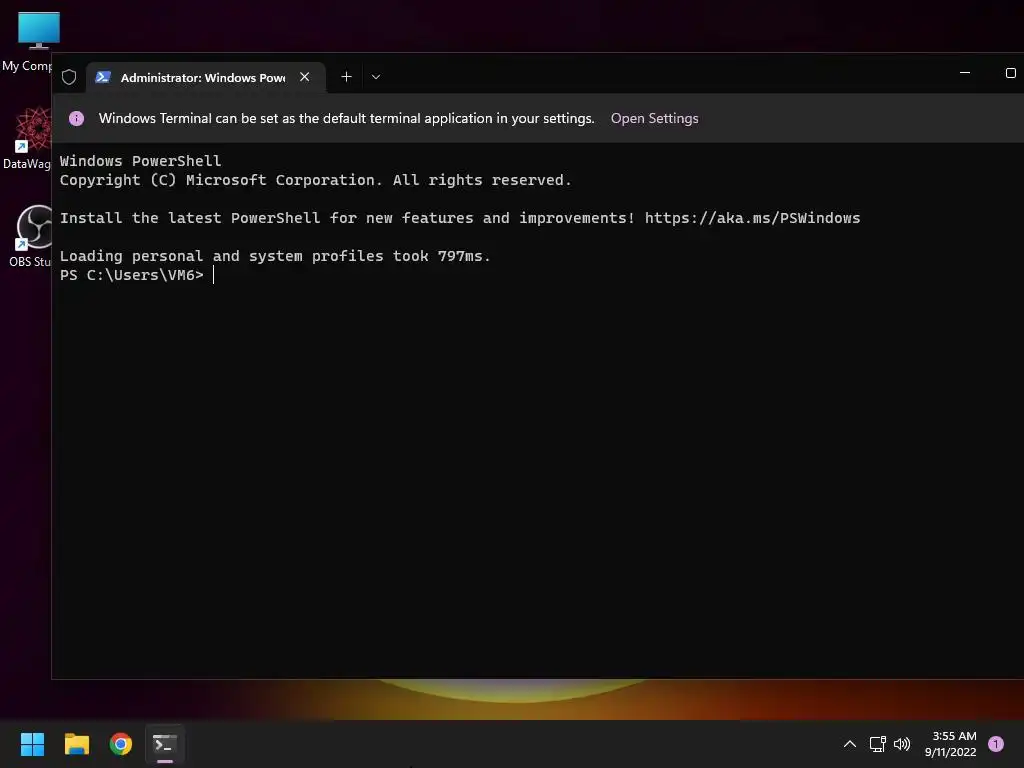
Task: Open the volume speaker tray icon
Action: [902, 744]
